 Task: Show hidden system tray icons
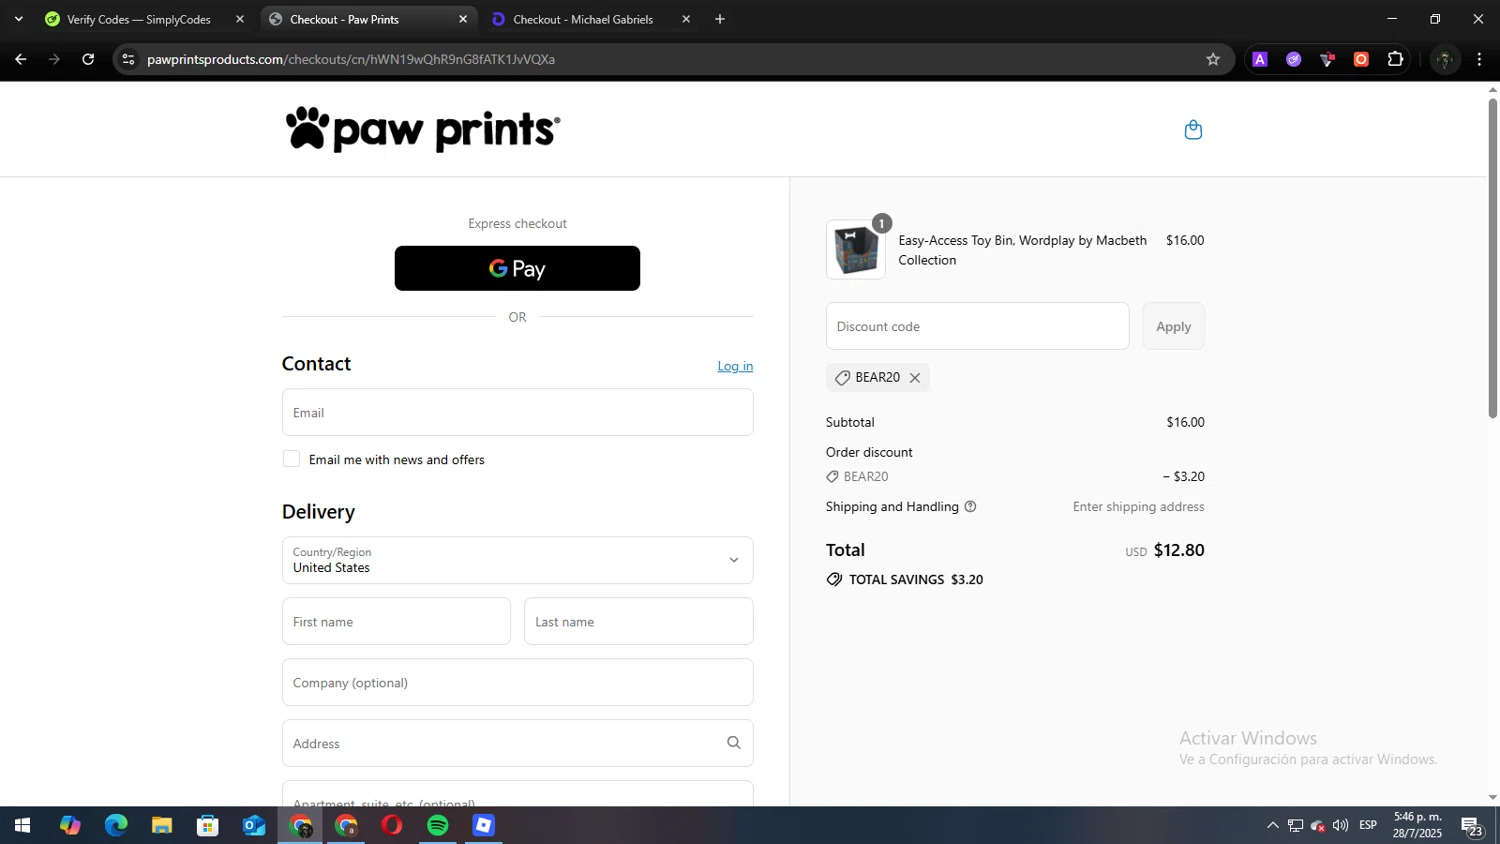point(1272,825)
